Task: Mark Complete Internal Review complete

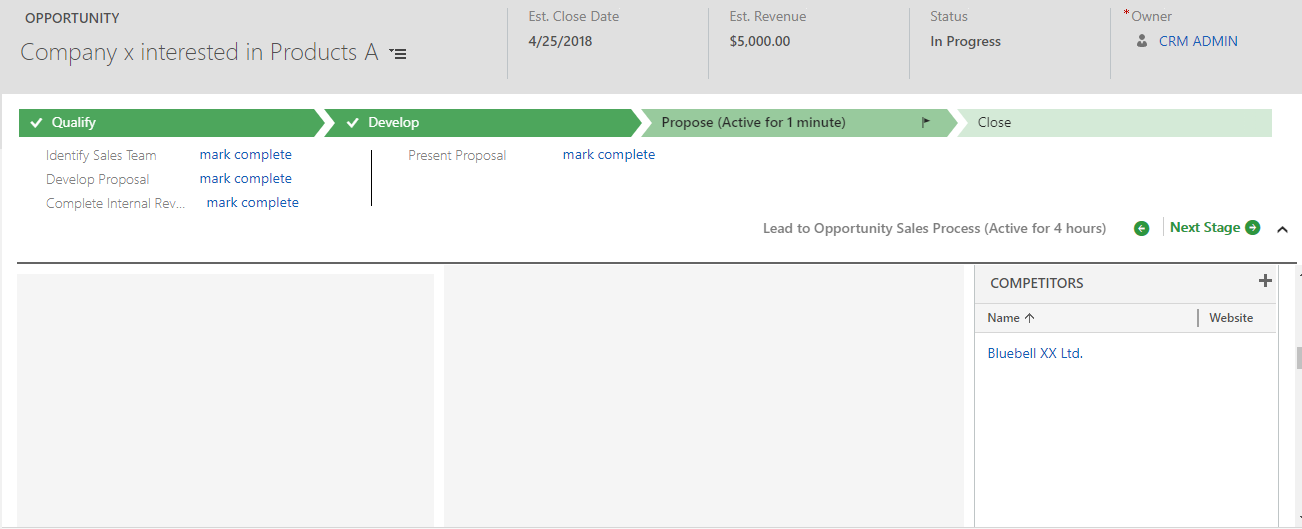Action: point(253,203)
